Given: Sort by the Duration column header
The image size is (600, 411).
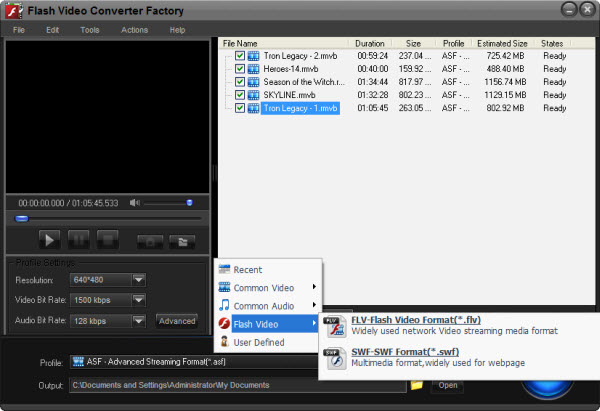Looking at the screenshot, I should [x=370, y=44].
